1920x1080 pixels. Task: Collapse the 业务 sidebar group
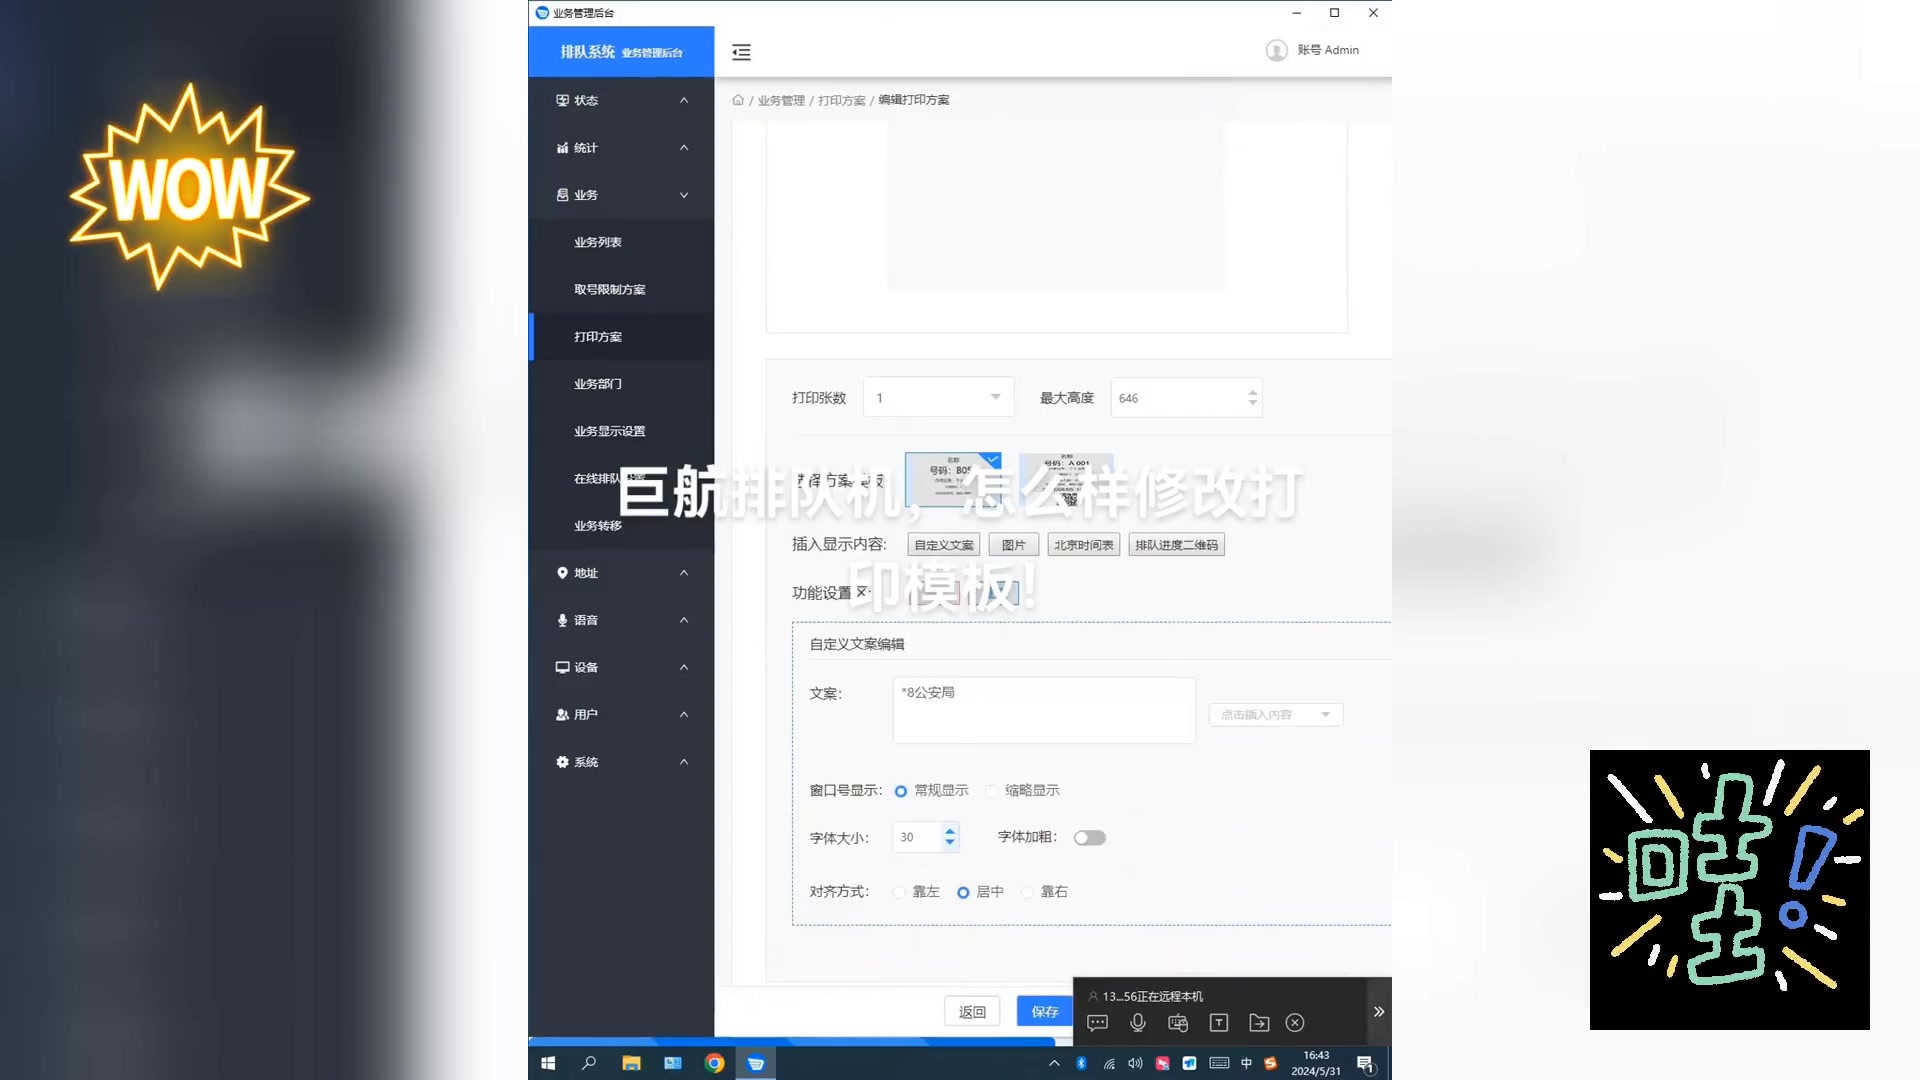point(621,195)
